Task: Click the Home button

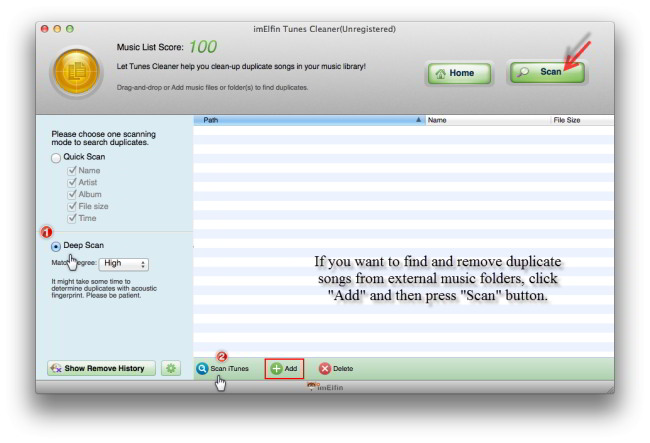Action: tap(459, 73)
